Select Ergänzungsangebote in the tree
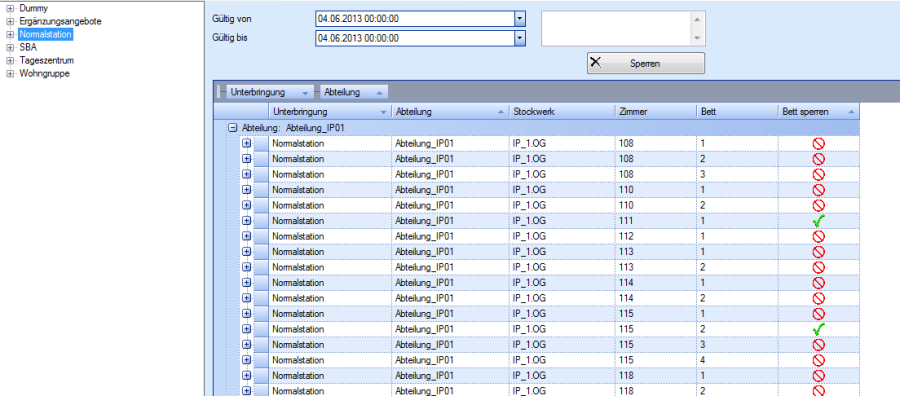 click(x=60, y=21)
